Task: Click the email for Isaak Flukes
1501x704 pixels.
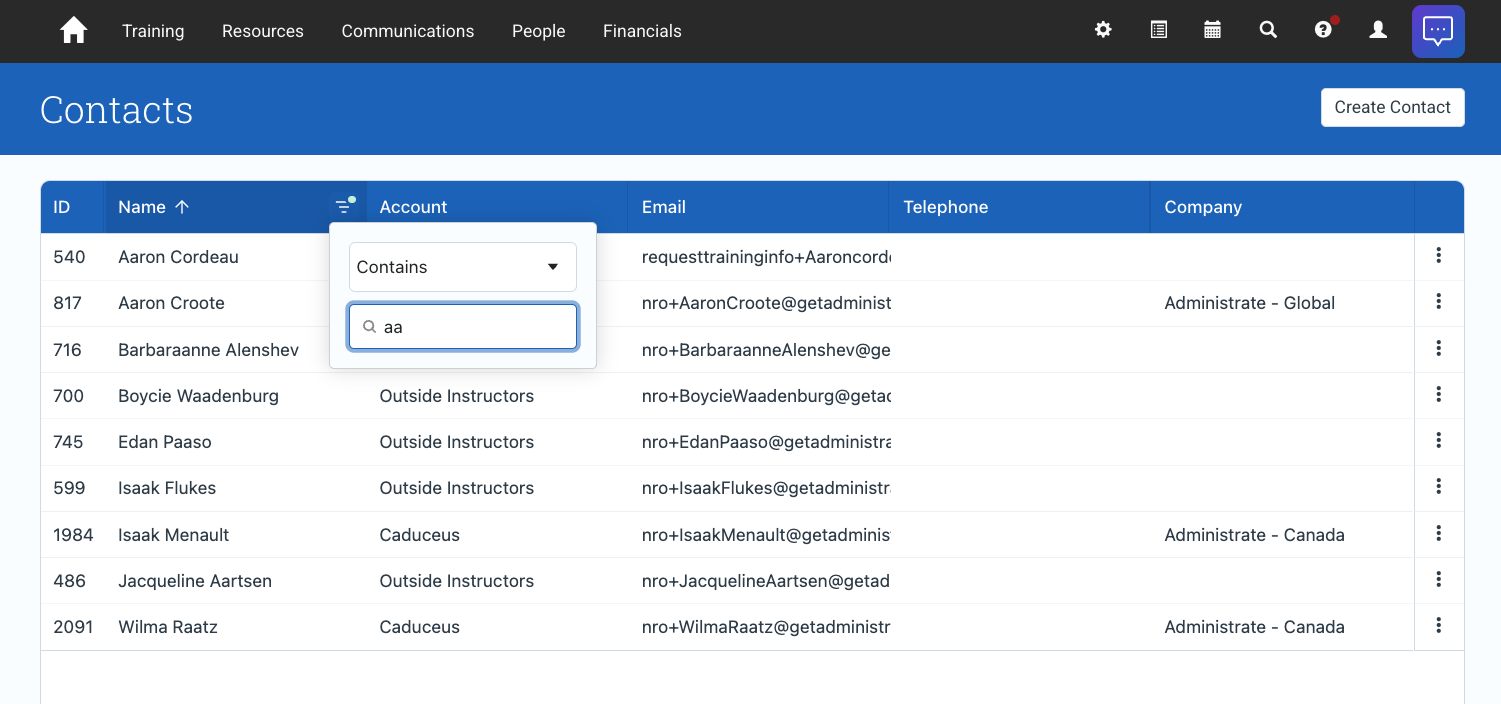Action: 766,488
